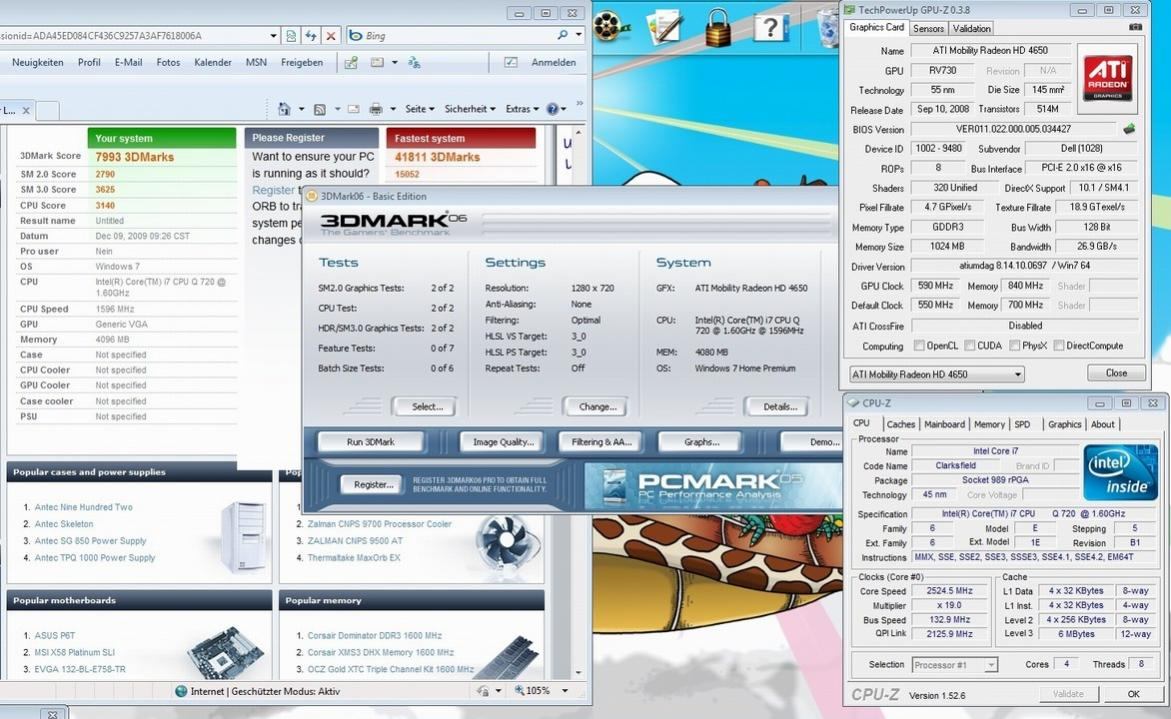Viewport: 1171px width, 719px height.
Task: Click the Graphs... button in 3DMark06
Action: (x=701, y=442)
